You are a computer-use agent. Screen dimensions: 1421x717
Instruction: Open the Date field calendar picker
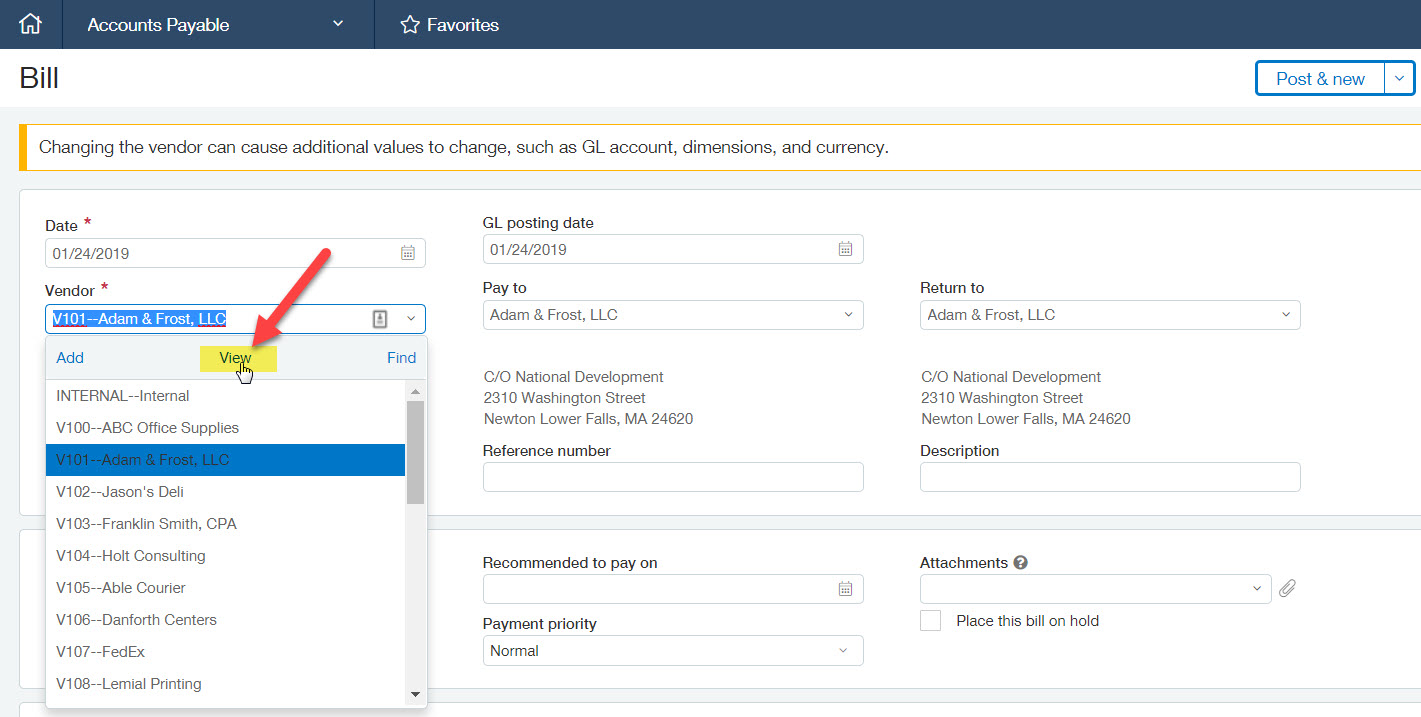pos(408,253)
